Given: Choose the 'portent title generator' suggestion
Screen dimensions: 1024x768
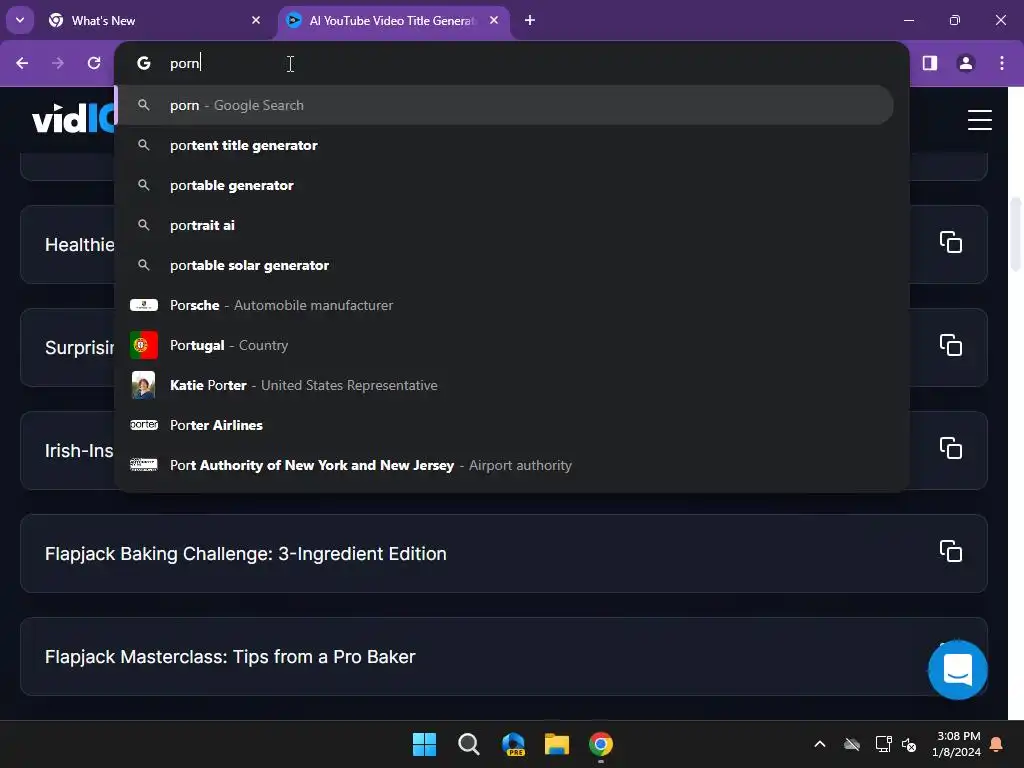Looking at the screenshot, I should (504, 145).
